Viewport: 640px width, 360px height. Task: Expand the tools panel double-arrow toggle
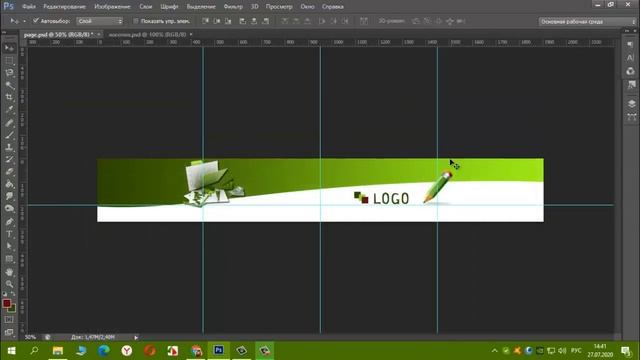pyautogui.click(x=4, y=32)
